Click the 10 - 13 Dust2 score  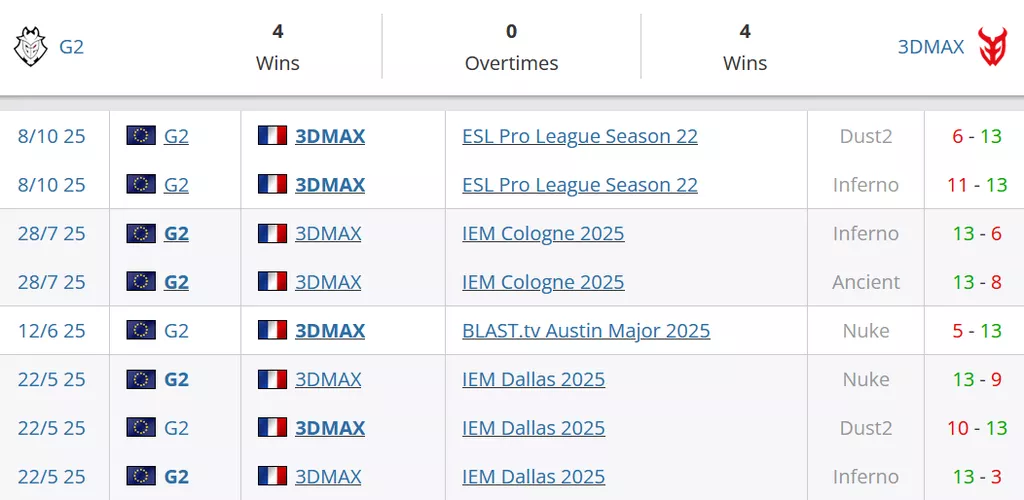click(977, 428)
